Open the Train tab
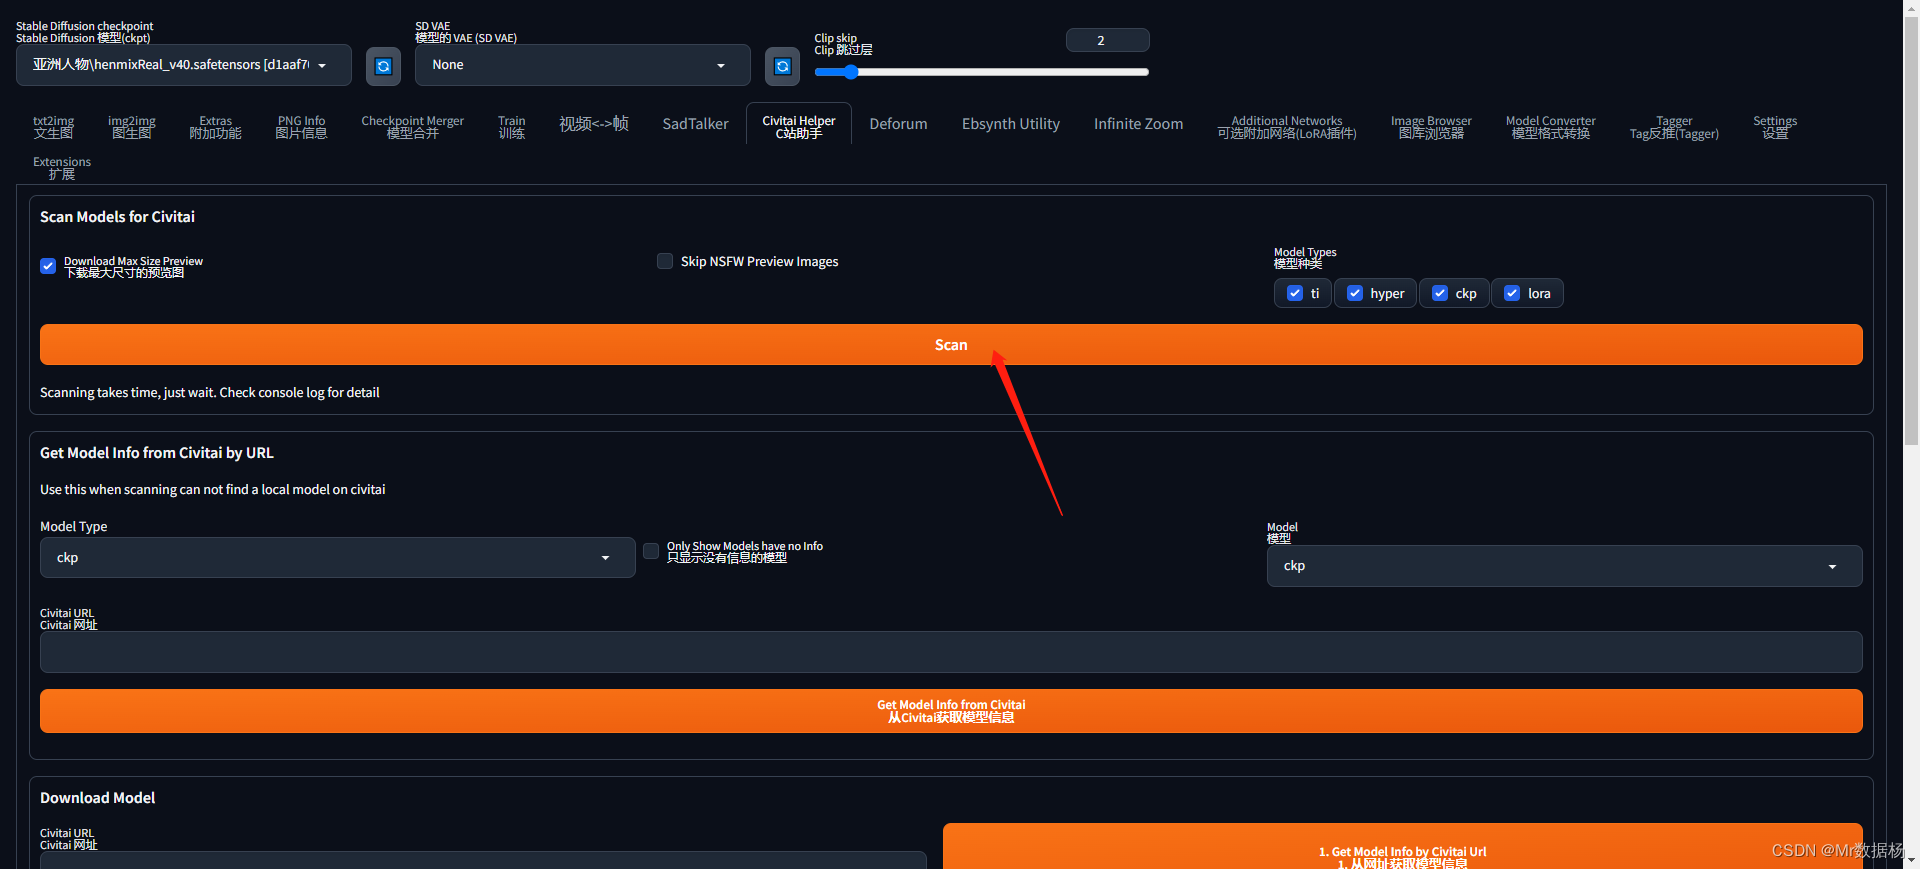The height and width of the screenshot is (869, 1920). 511,127
